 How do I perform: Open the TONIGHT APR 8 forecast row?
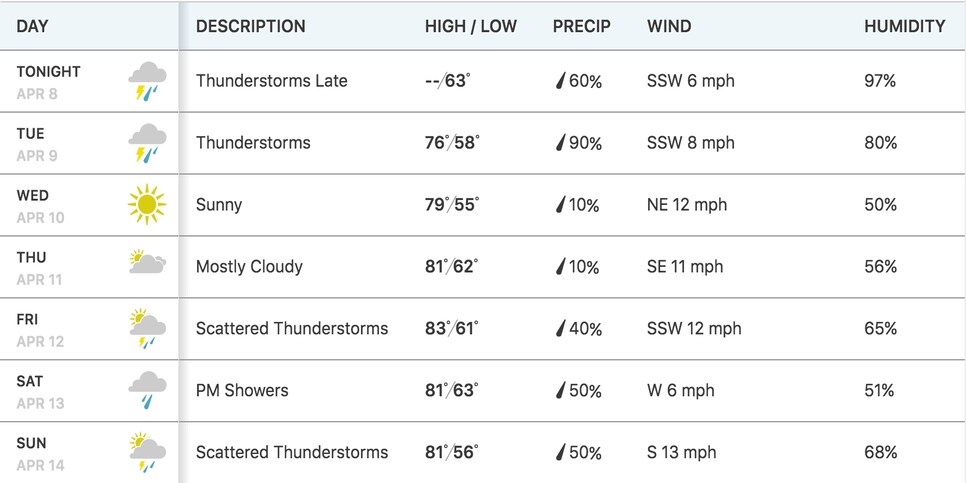click(483, 81)
